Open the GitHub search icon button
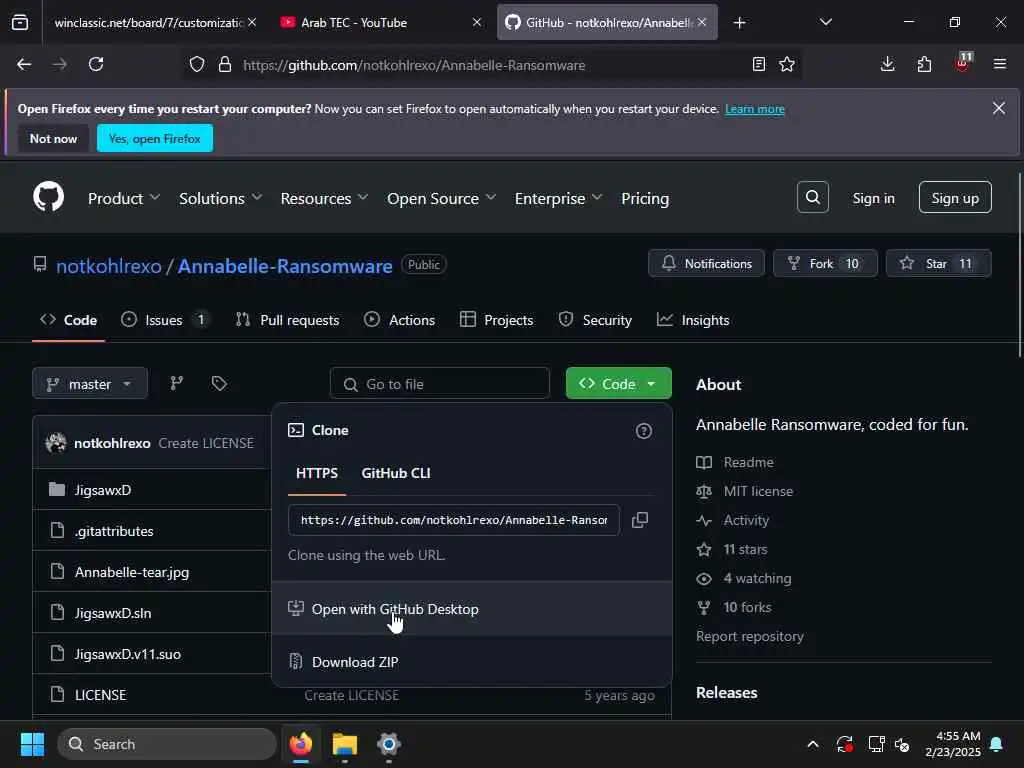The image size is (1024, 768). click(812, 197)
